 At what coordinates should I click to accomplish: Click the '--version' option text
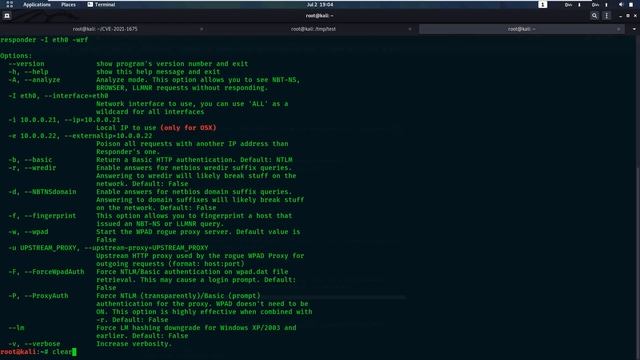(x=26, y=64)
